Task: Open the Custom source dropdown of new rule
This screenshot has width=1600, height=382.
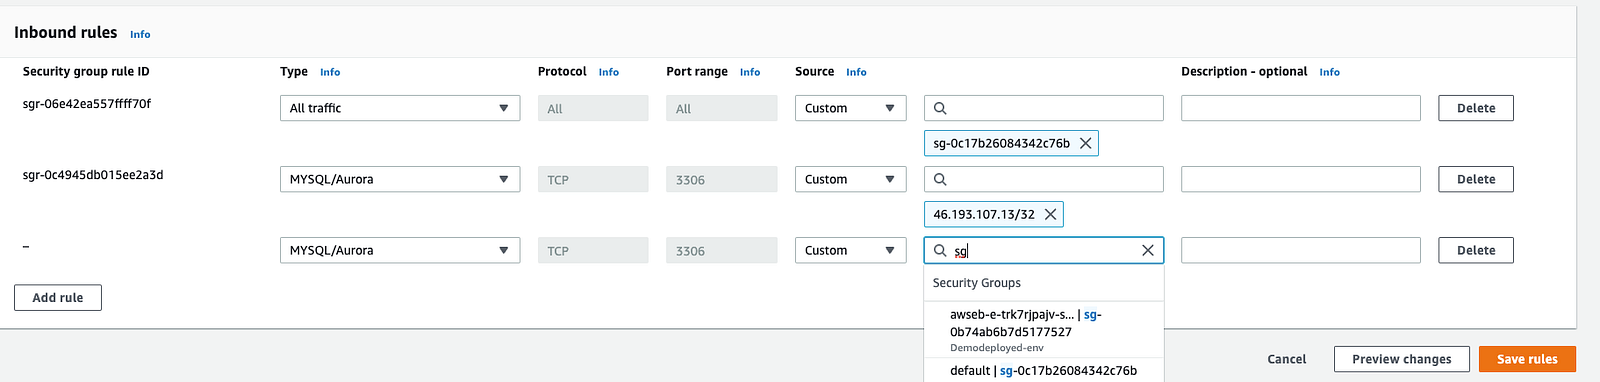Action: point(850,250)
